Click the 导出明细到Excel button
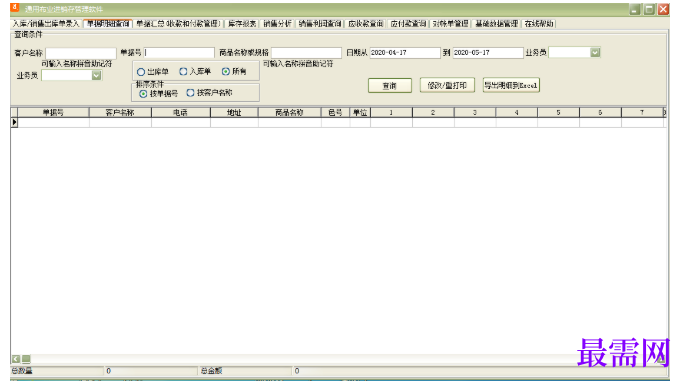This screenshot has height=384, width=689. tap(511, 85)
